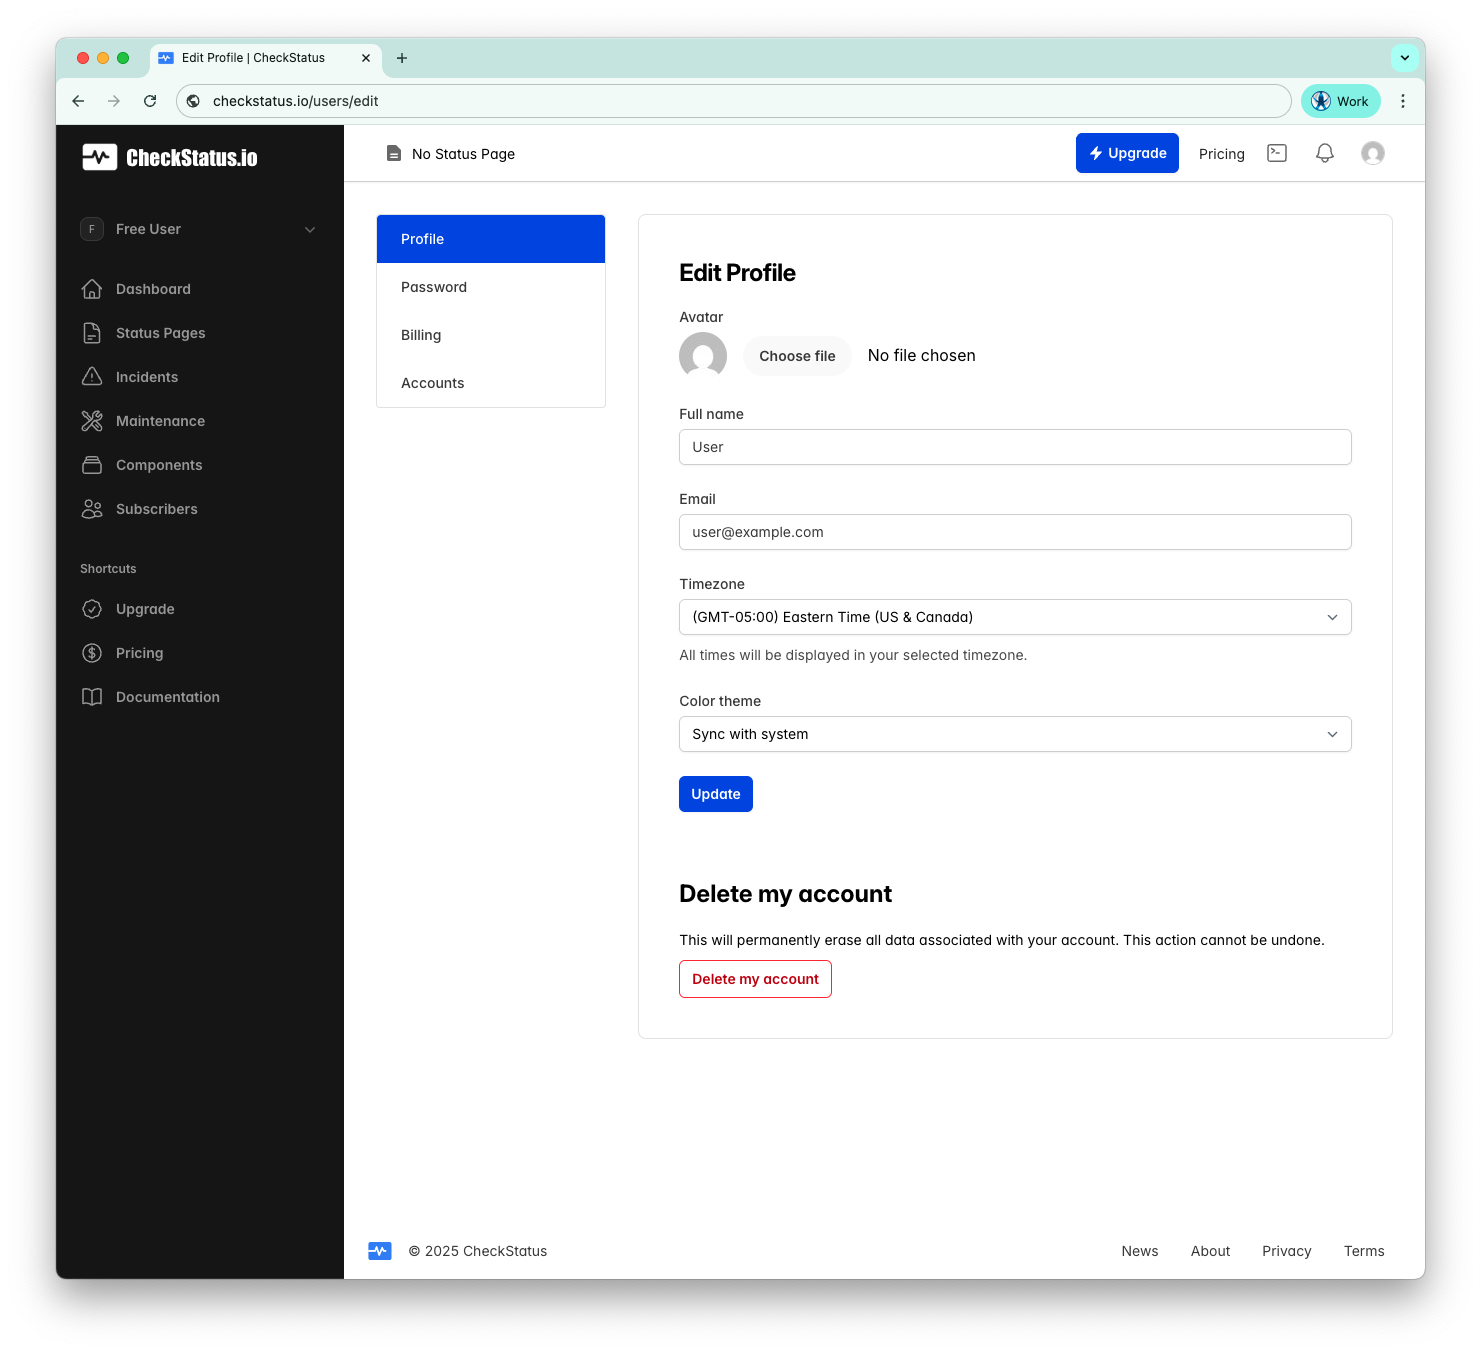Click the Incidents warning triangle icon
Screen dimensions: 1481x1353
pyautogui.click(x=92, y=377)
